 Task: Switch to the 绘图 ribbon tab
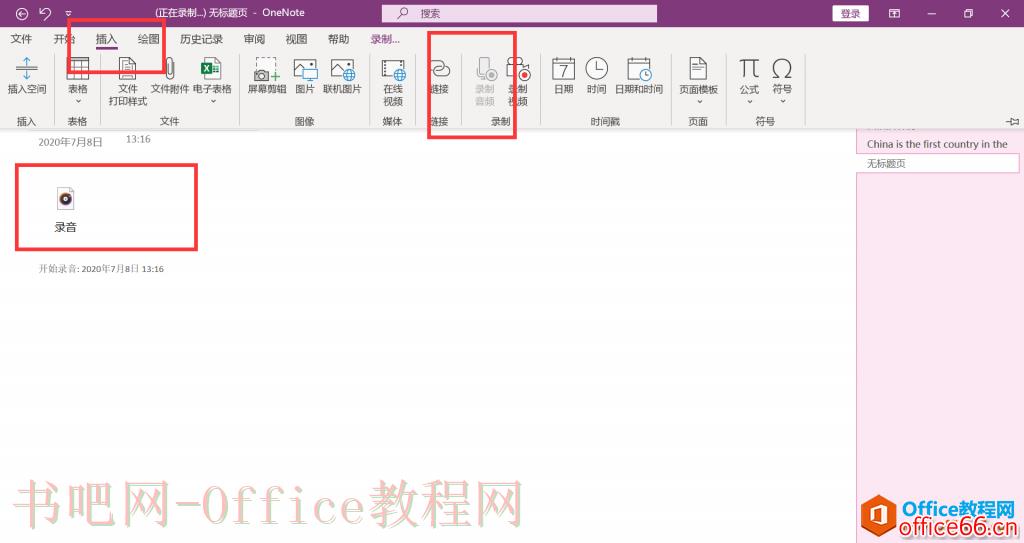point(148,39)
